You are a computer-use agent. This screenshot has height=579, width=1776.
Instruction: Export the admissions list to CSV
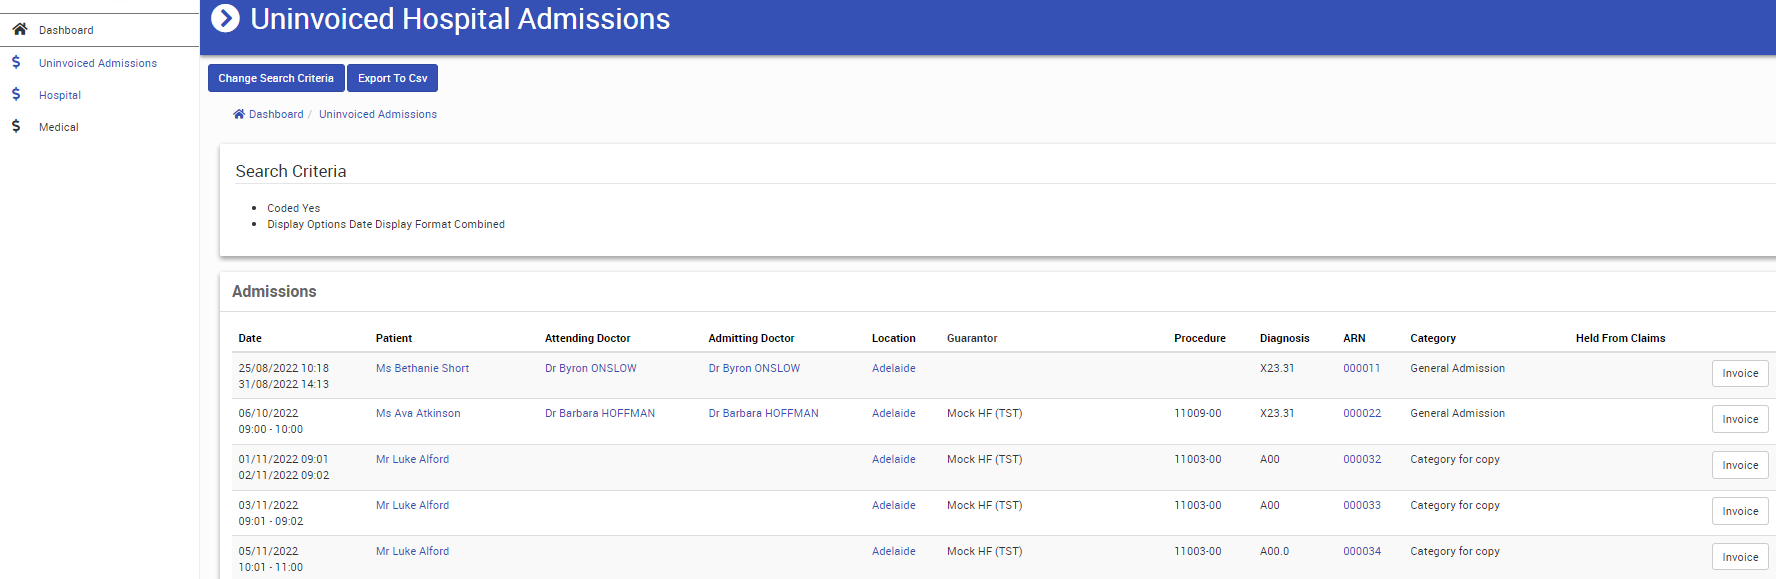coord(392,78)
